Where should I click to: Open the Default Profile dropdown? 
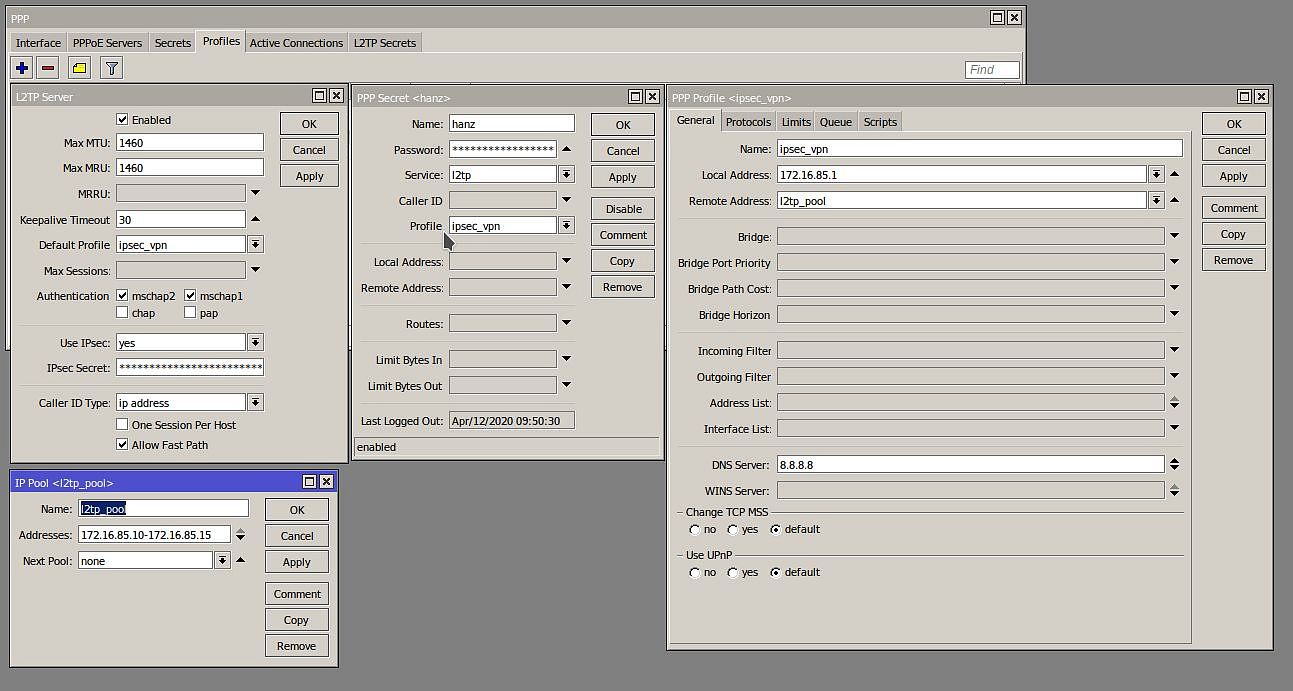(255, 245)
